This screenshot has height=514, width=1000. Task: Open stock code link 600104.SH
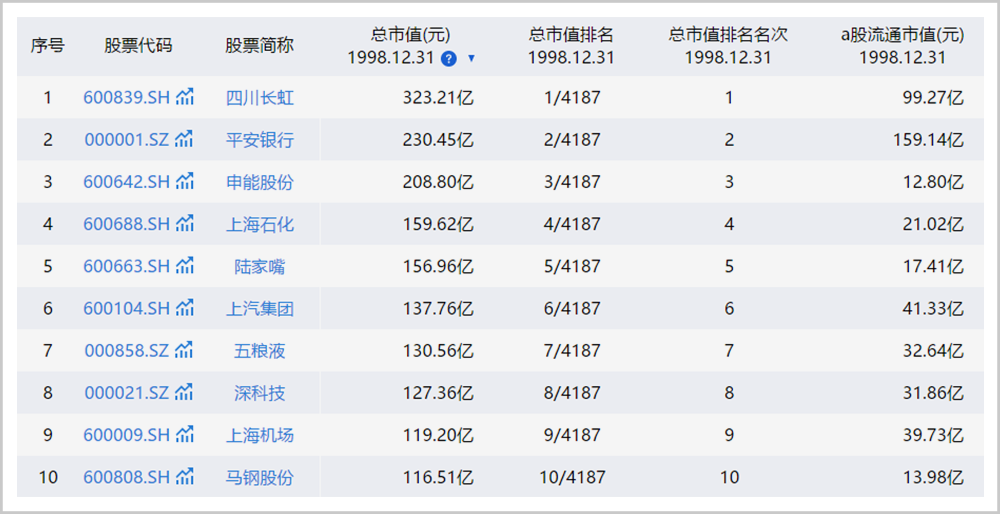pos(127,308)
